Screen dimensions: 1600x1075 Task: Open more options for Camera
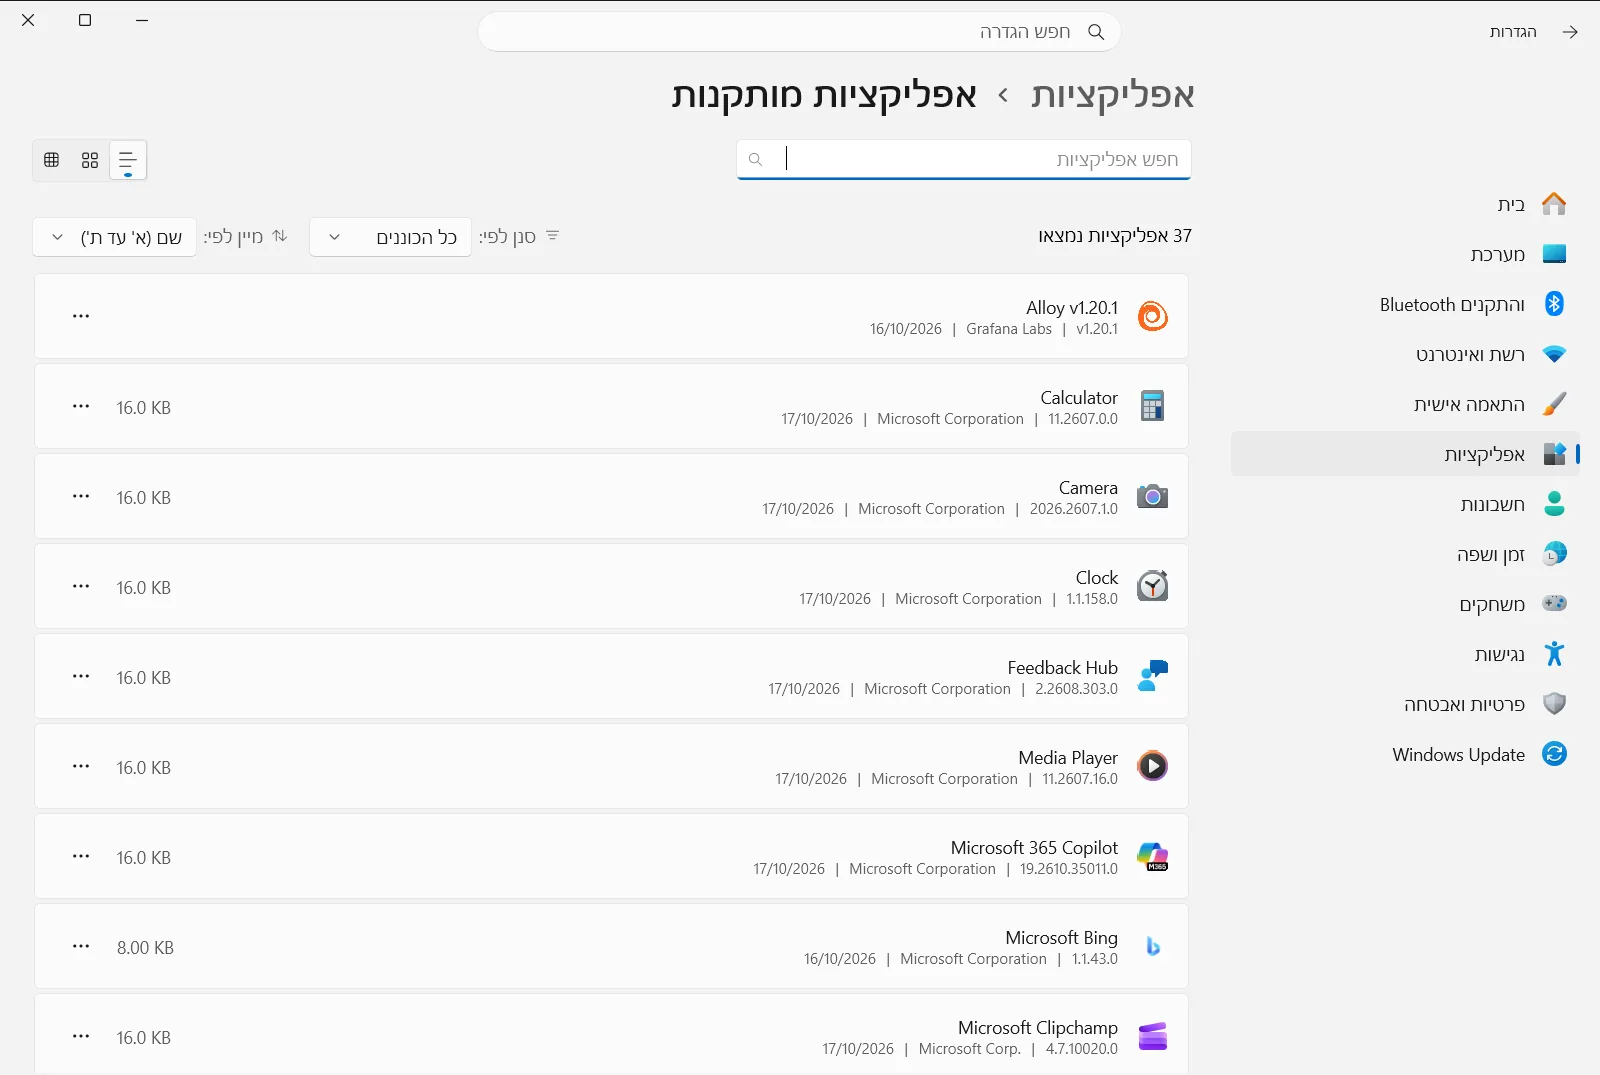[81, 496]
